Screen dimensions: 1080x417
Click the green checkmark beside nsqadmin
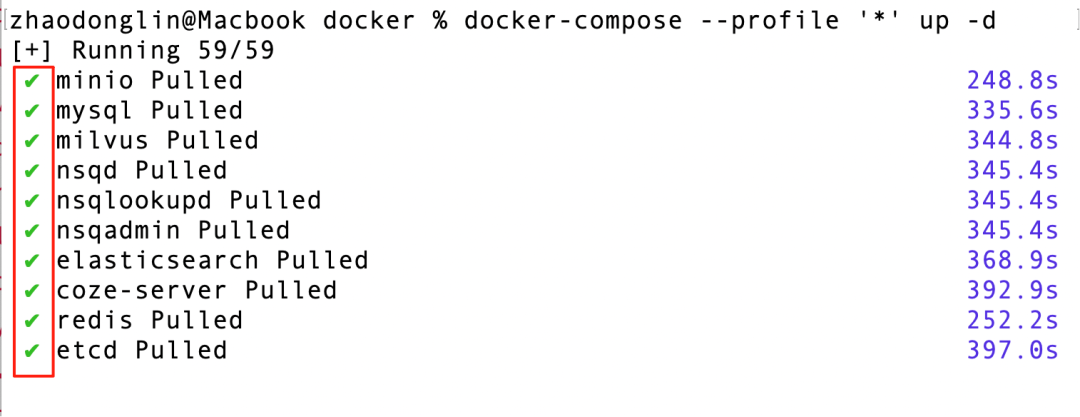pyautogui.click(x=31, y=230)
